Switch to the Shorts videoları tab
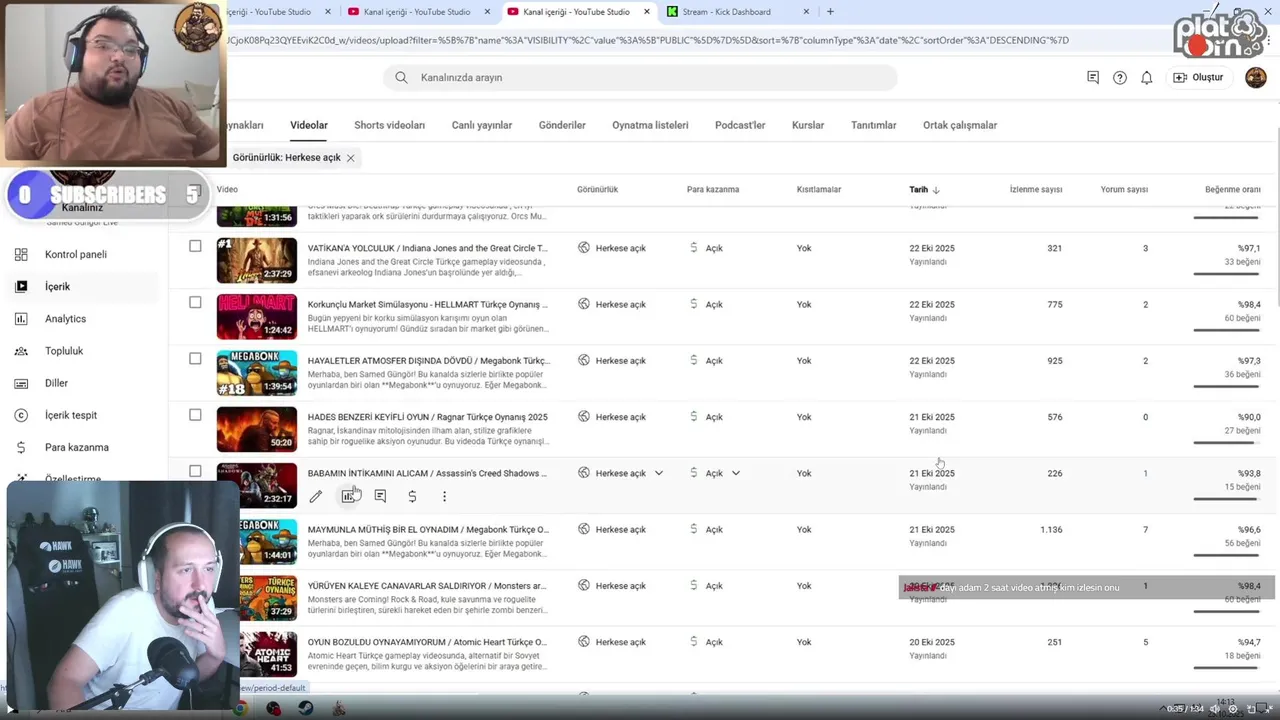Screen dimensions: 1280x720 [389, 125]
